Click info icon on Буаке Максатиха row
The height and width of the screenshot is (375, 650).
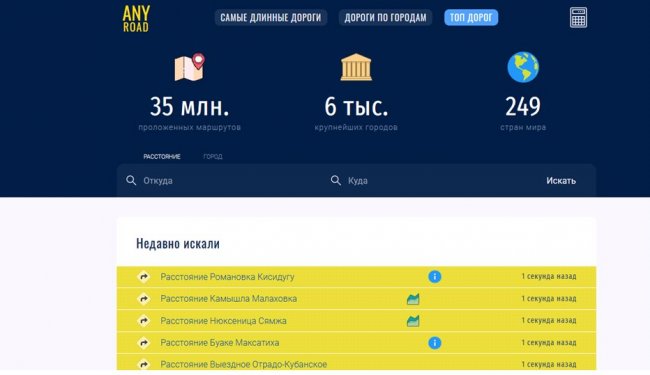click(434, 343)
